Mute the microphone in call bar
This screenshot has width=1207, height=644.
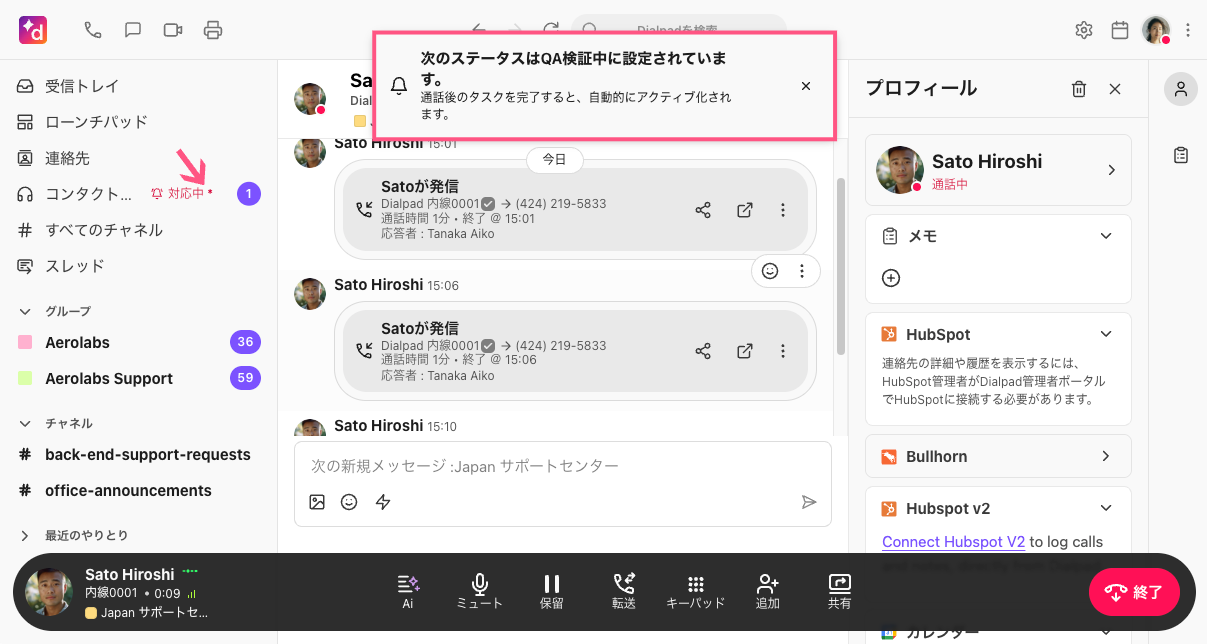point(480,592)
